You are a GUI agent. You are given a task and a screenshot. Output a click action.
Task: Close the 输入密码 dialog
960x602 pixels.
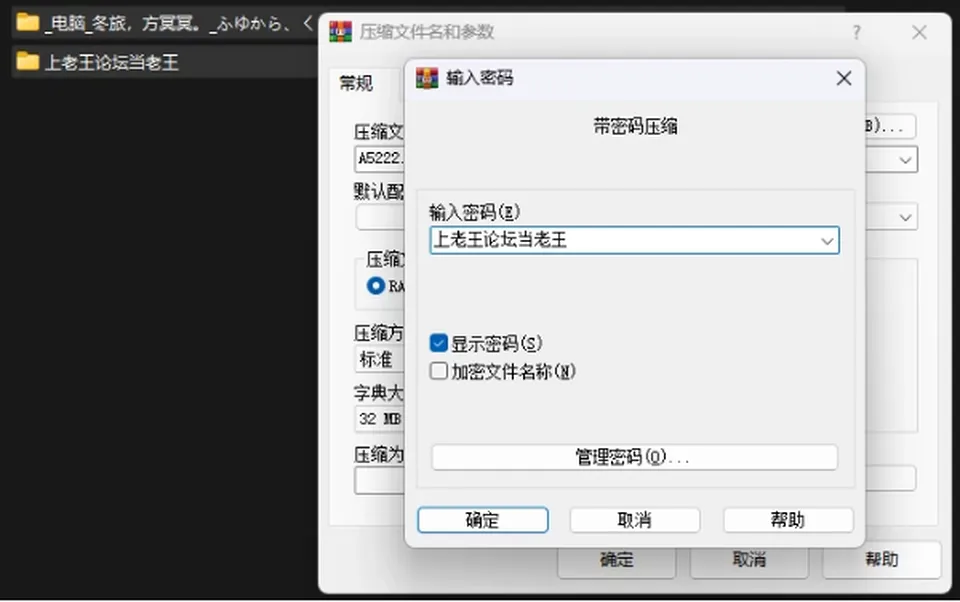coord(844,78)
